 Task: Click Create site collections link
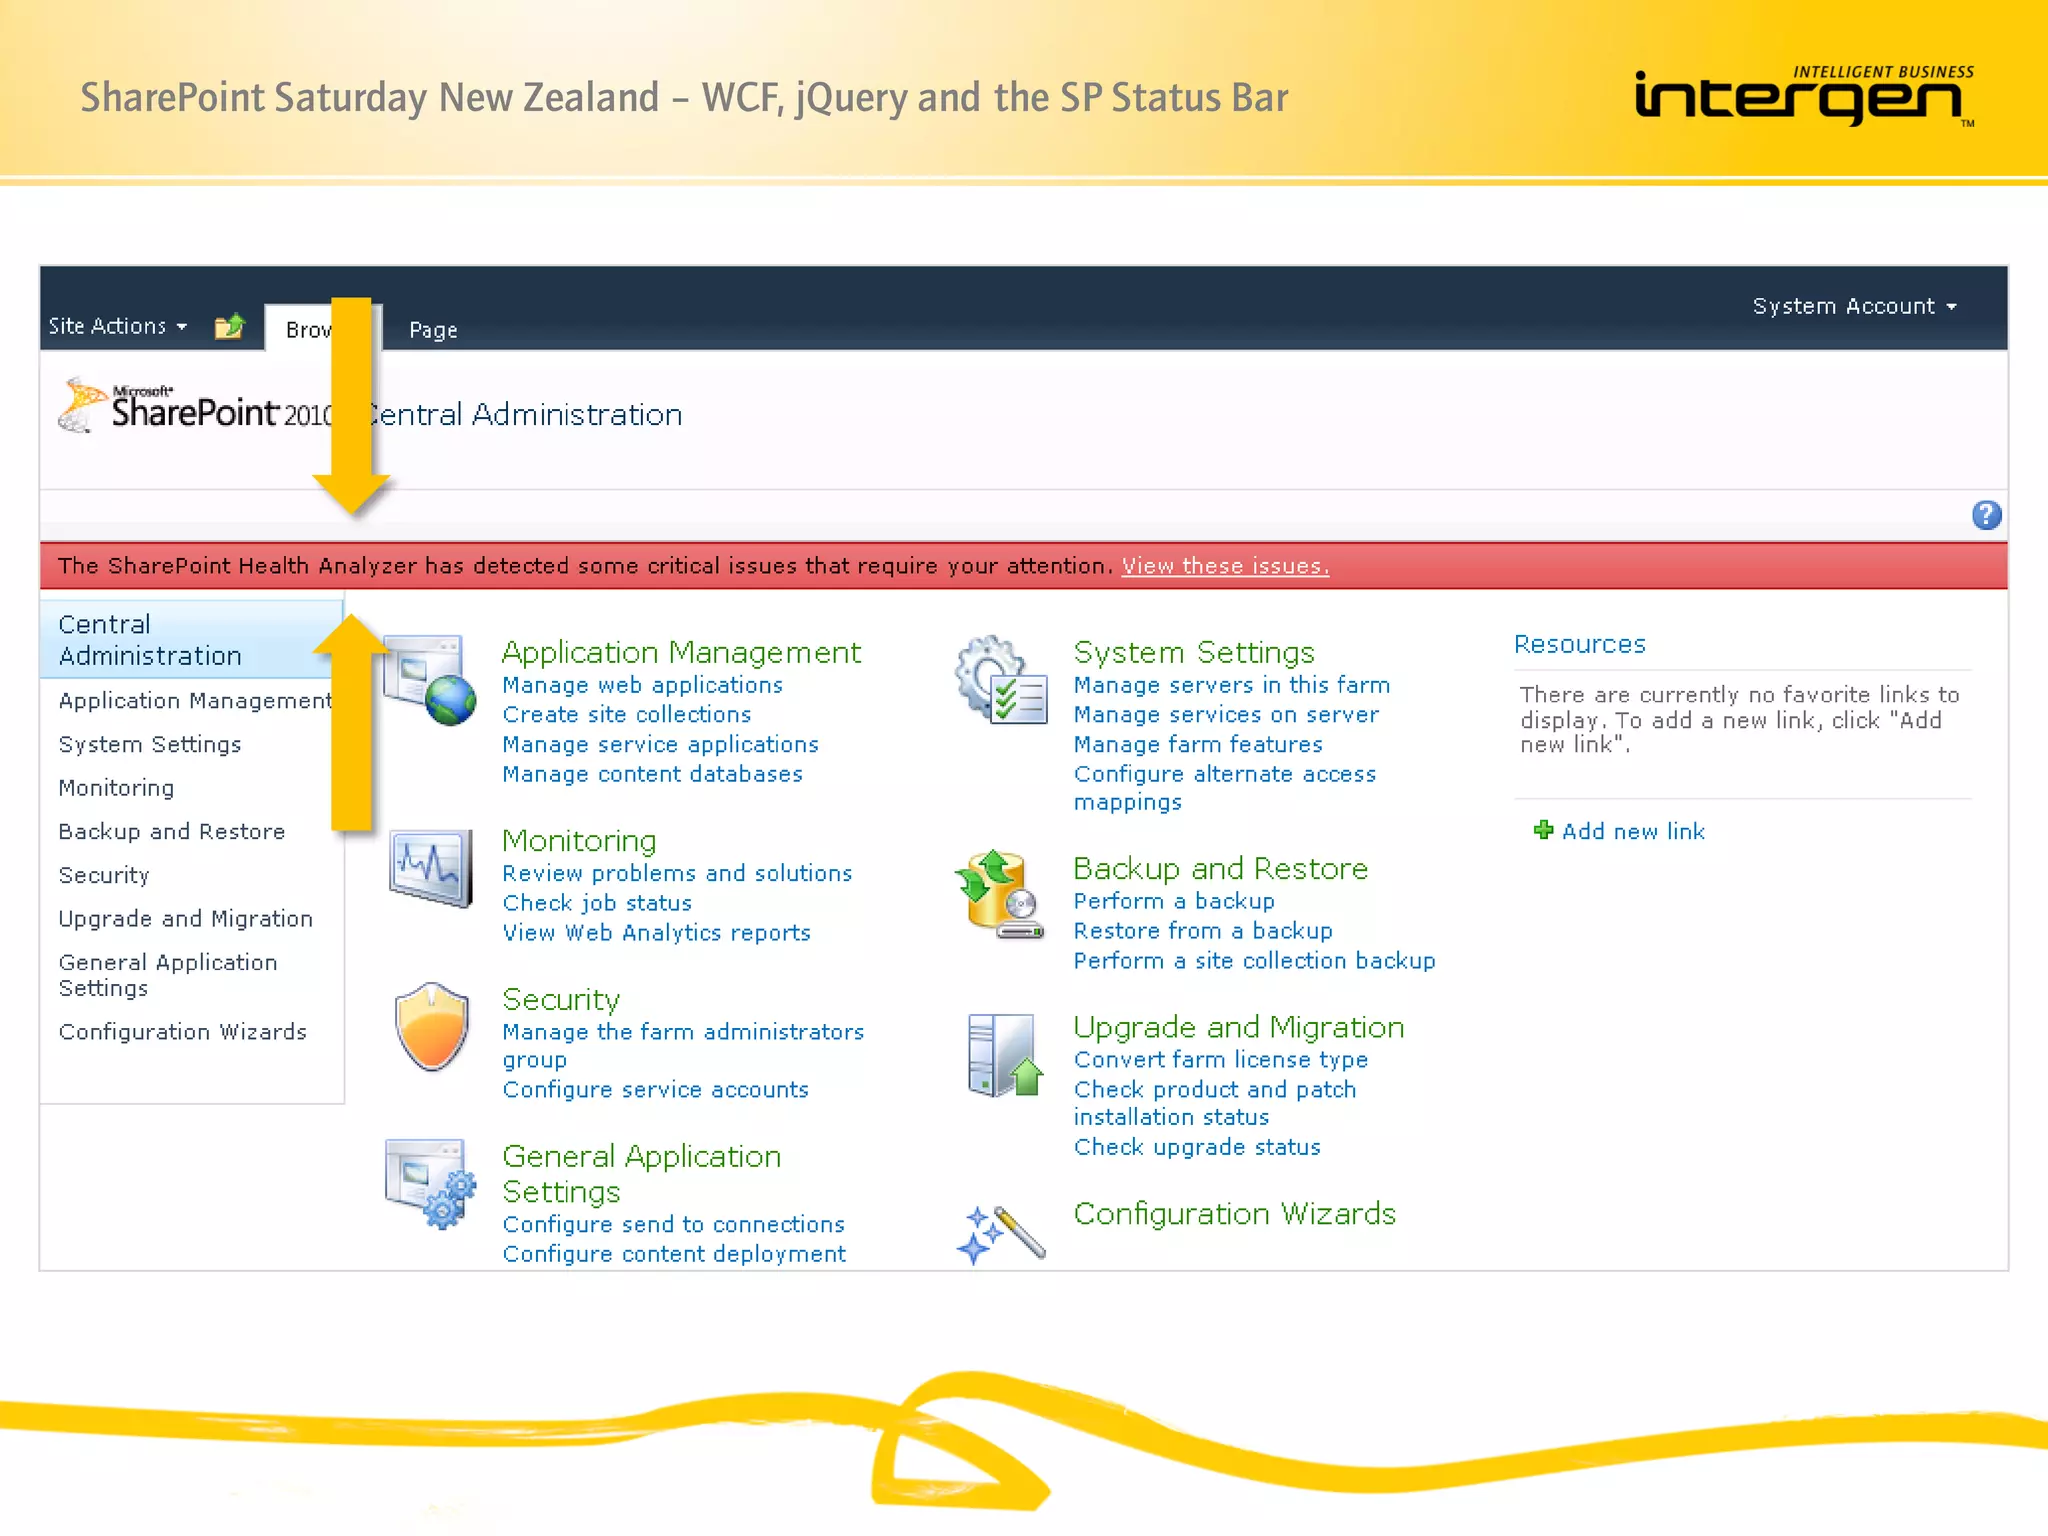[x=627, y=715]
